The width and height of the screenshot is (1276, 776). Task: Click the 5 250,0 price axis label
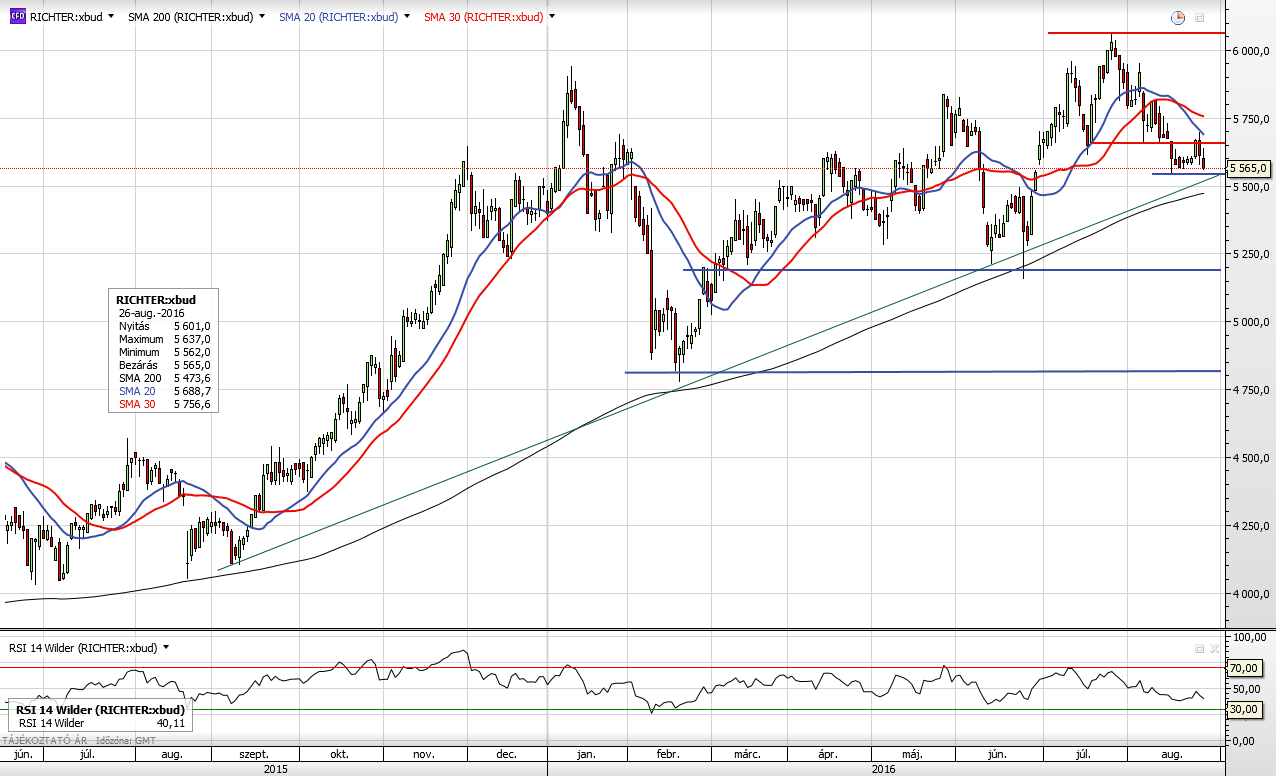[1251, 255]
